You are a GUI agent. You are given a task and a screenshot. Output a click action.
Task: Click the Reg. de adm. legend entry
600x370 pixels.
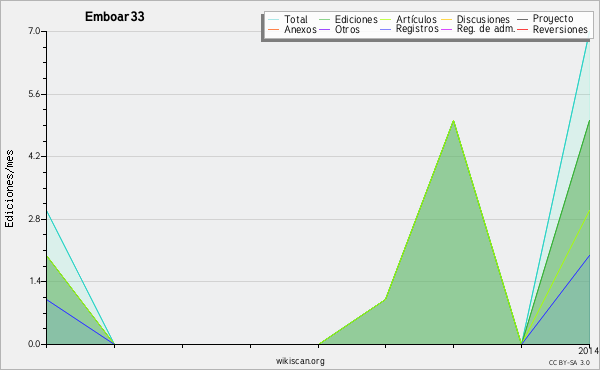coord(486,29)
